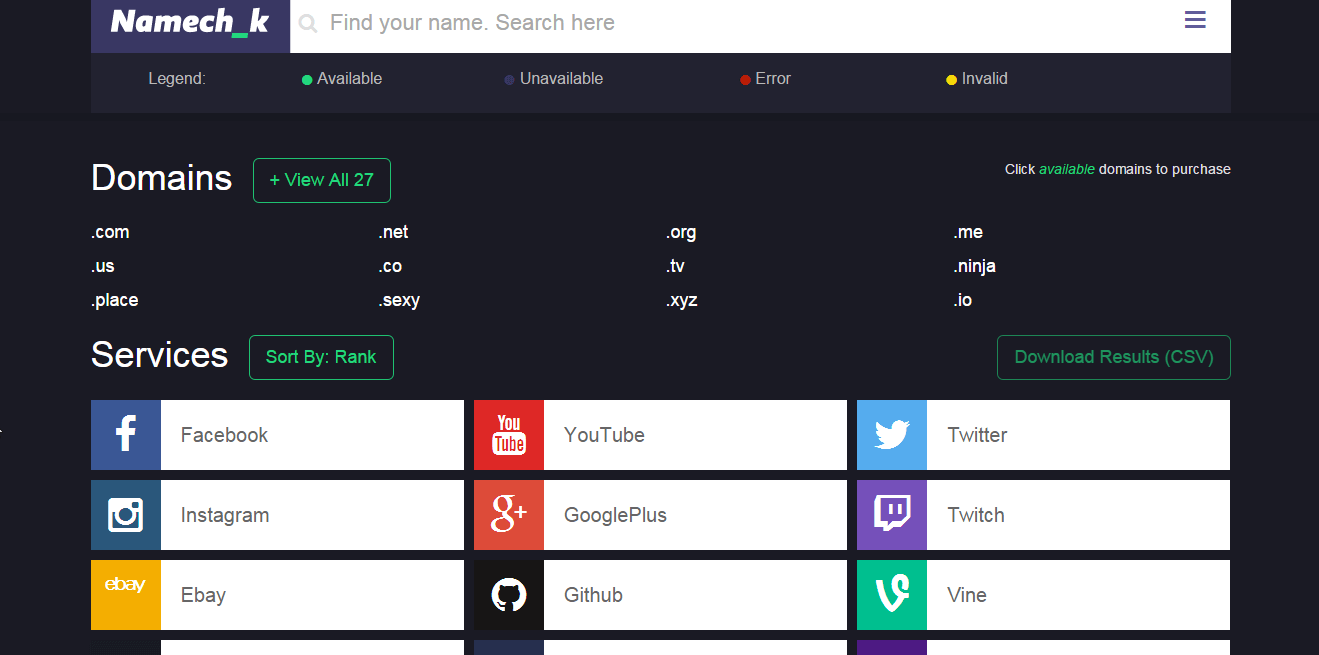The height and width of the screenshot is (655, 1319).
Task: Open the Facebook service name
Action: (x=224, y=435)
